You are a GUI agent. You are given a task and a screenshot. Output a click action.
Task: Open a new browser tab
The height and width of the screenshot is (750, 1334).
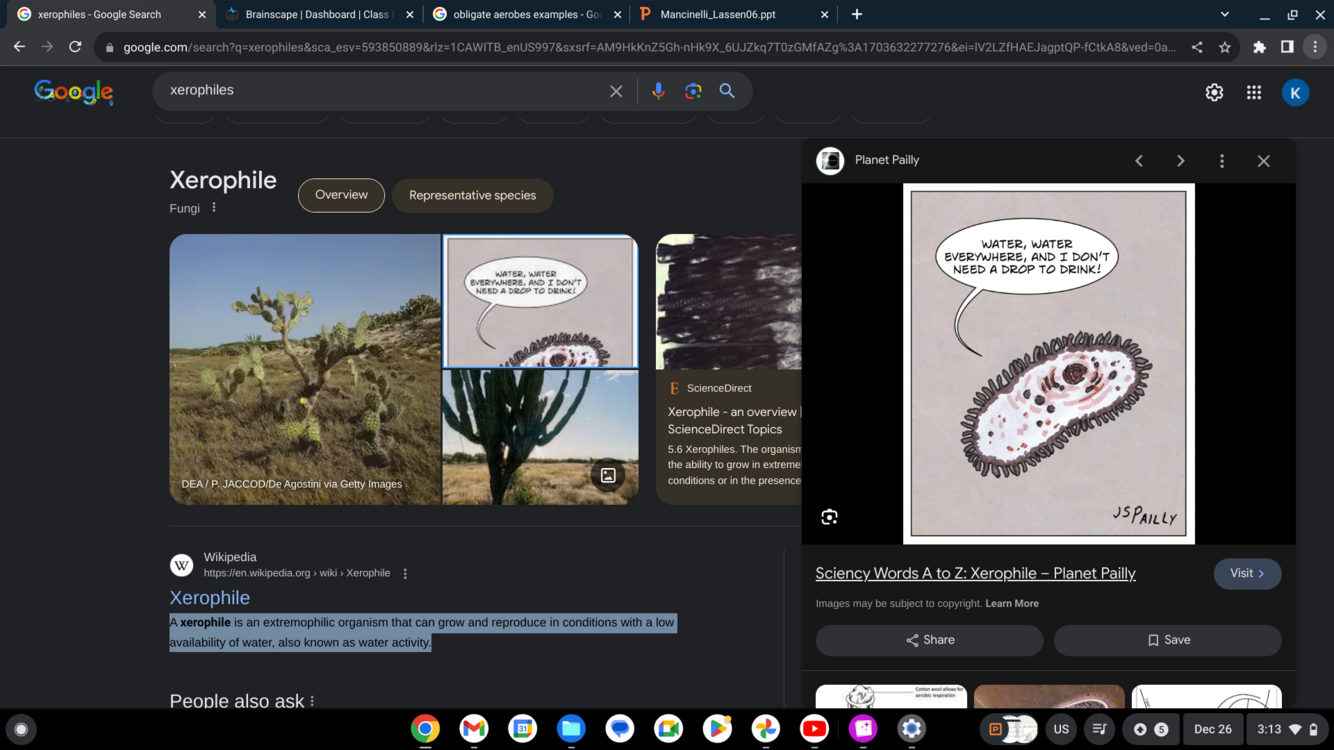857,14
